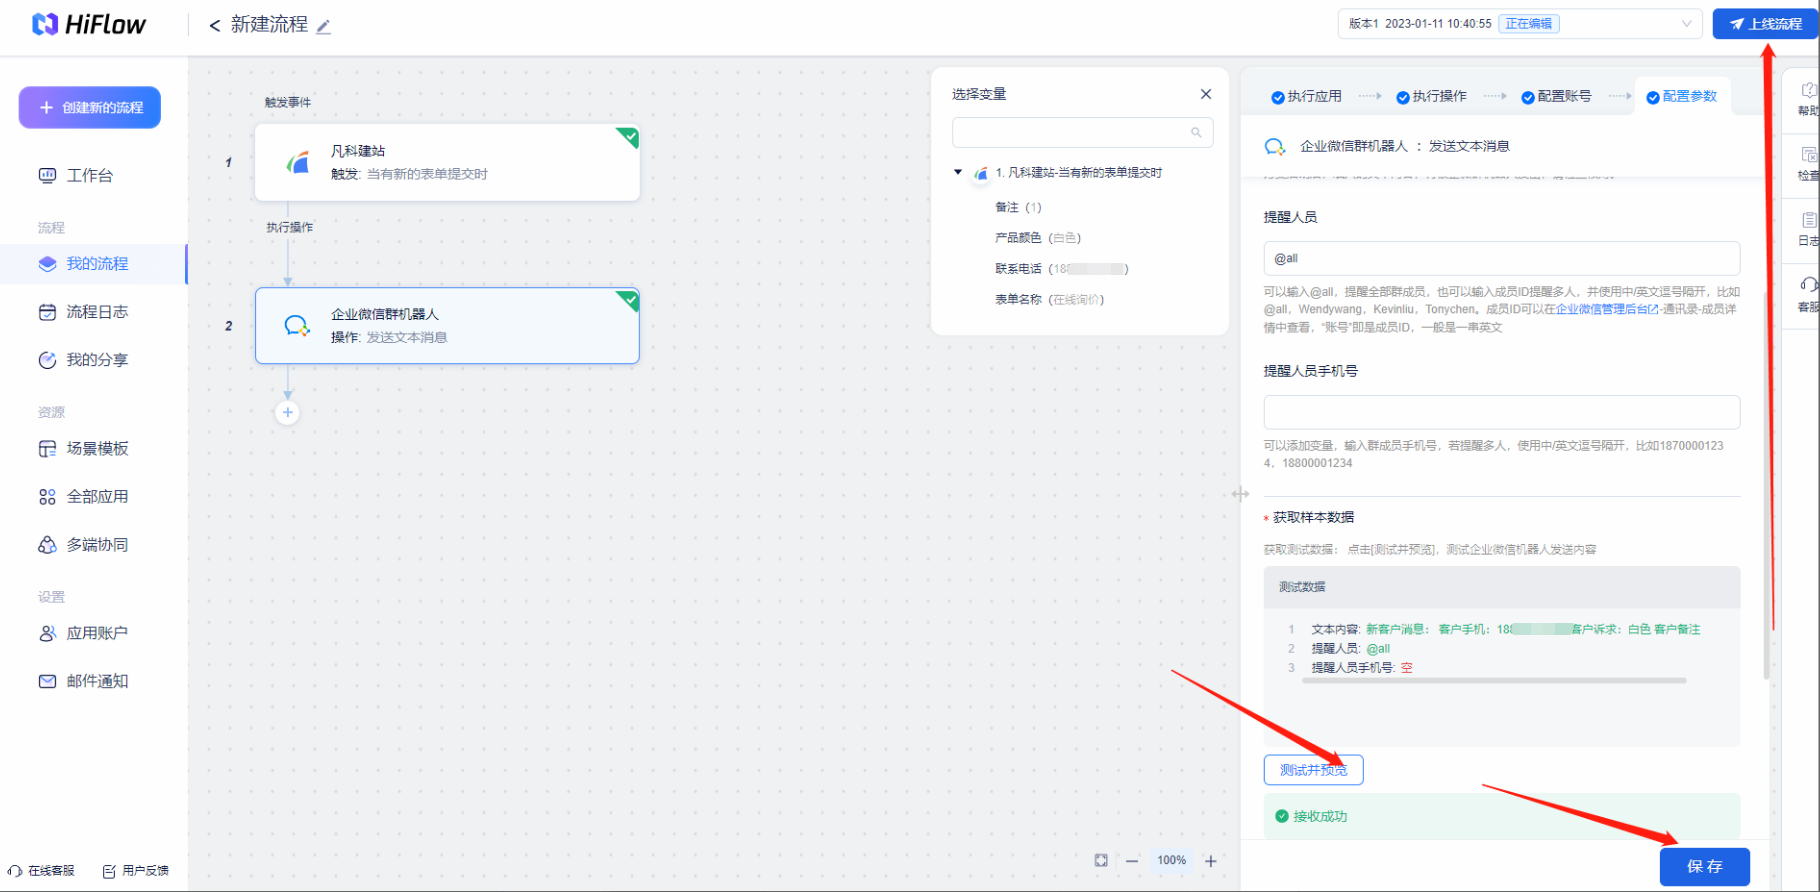1820x892 pixels.
Task: Click the 邮件通知 envelope icon
Action: click(47, 681)
